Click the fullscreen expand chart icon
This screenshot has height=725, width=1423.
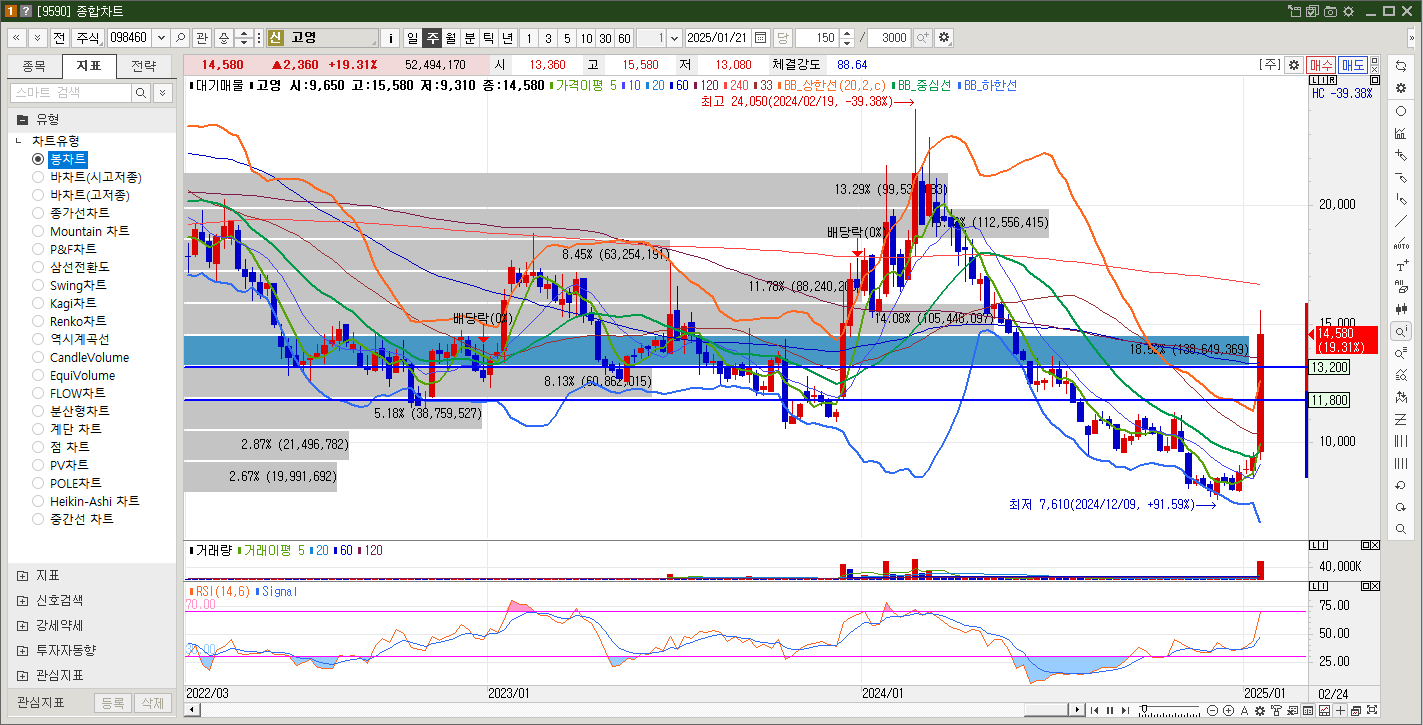[x=1372, y=710]
